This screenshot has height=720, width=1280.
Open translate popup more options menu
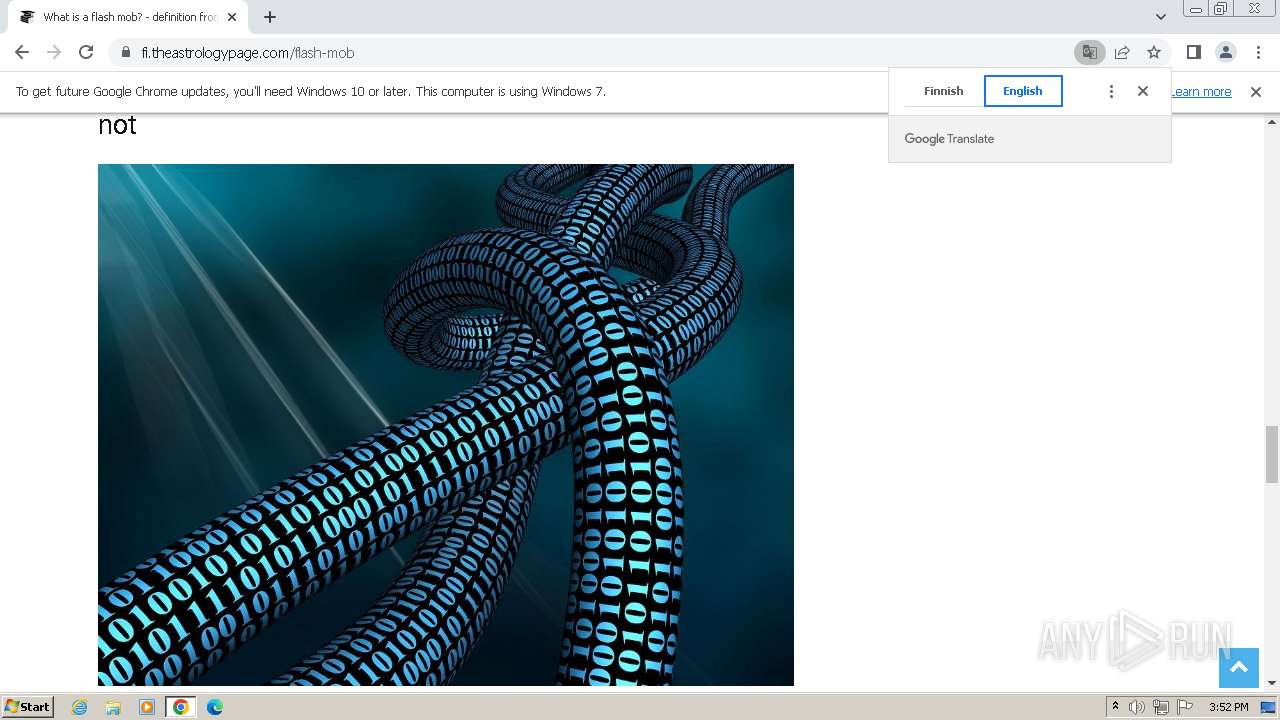(x=1111, y=91)
